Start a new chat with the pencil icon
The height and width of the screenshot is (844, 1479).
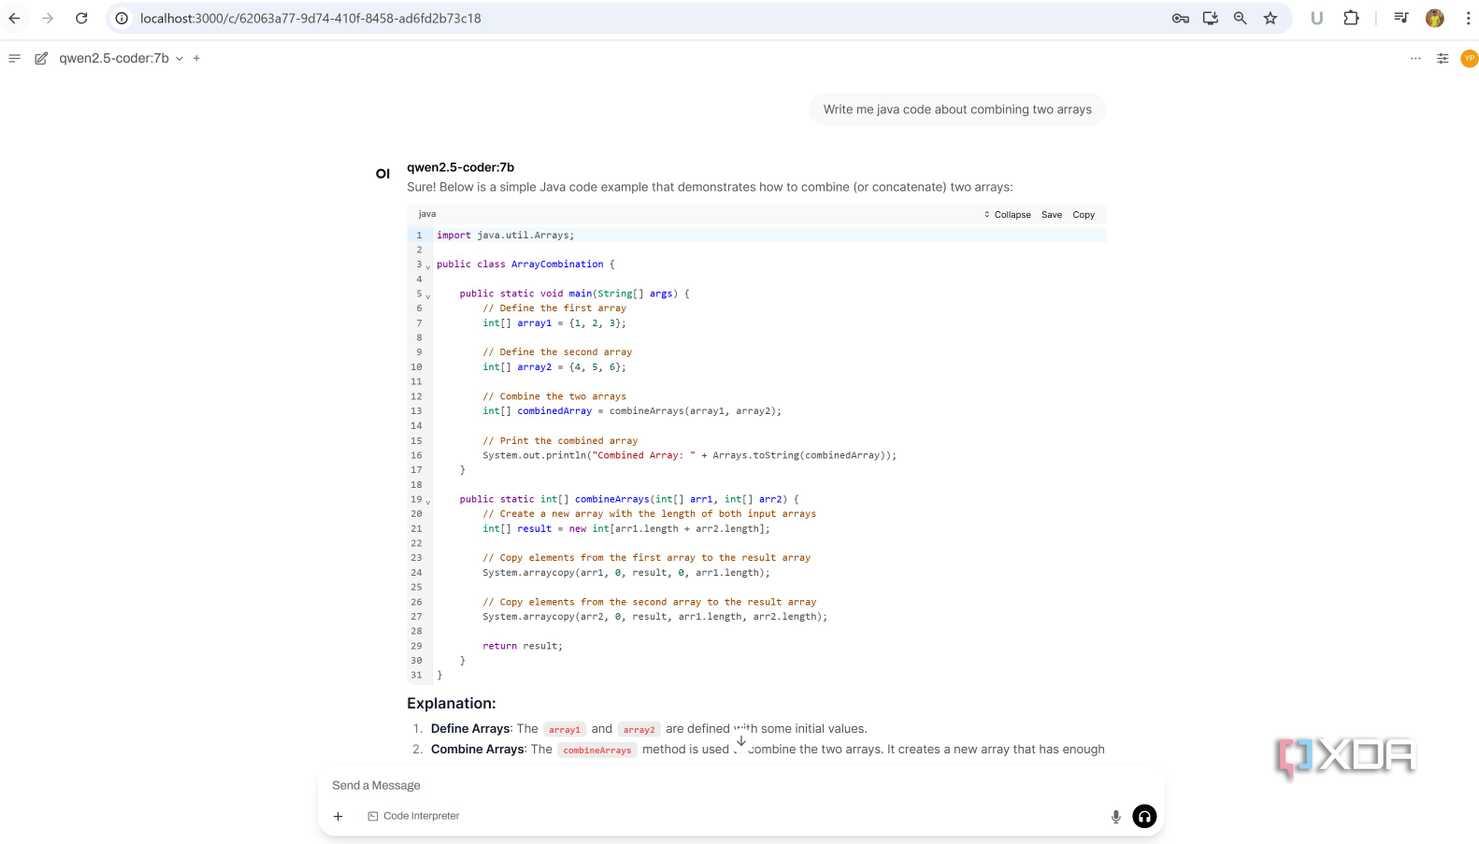click(41, 58)
